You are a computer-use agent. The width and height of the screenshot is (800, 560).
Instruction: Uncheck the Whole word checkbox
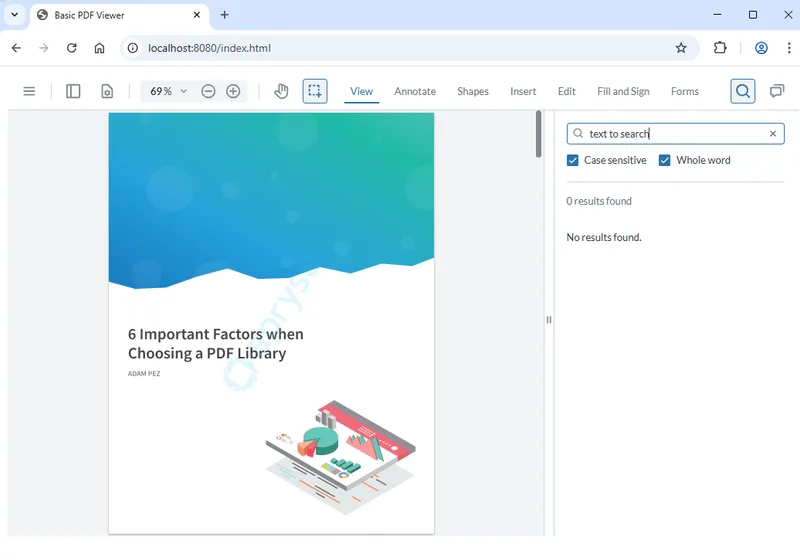[x=664, y=160]
